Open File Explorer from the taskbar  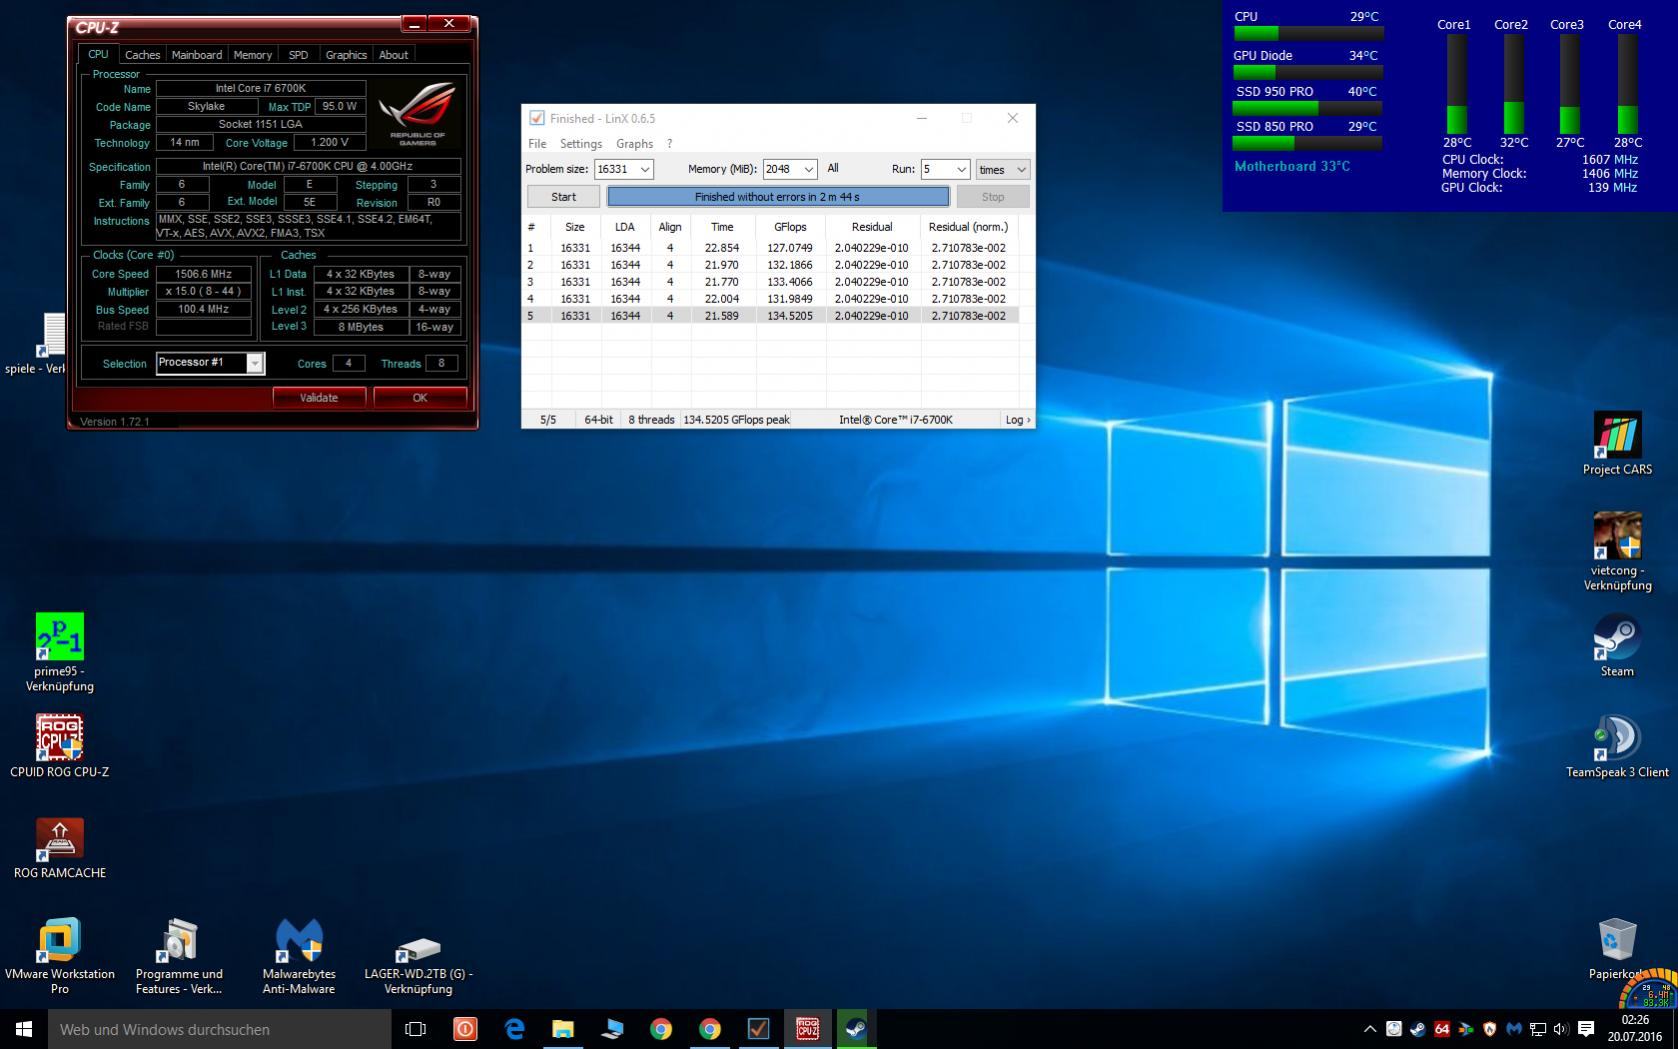pos(563,1028)
